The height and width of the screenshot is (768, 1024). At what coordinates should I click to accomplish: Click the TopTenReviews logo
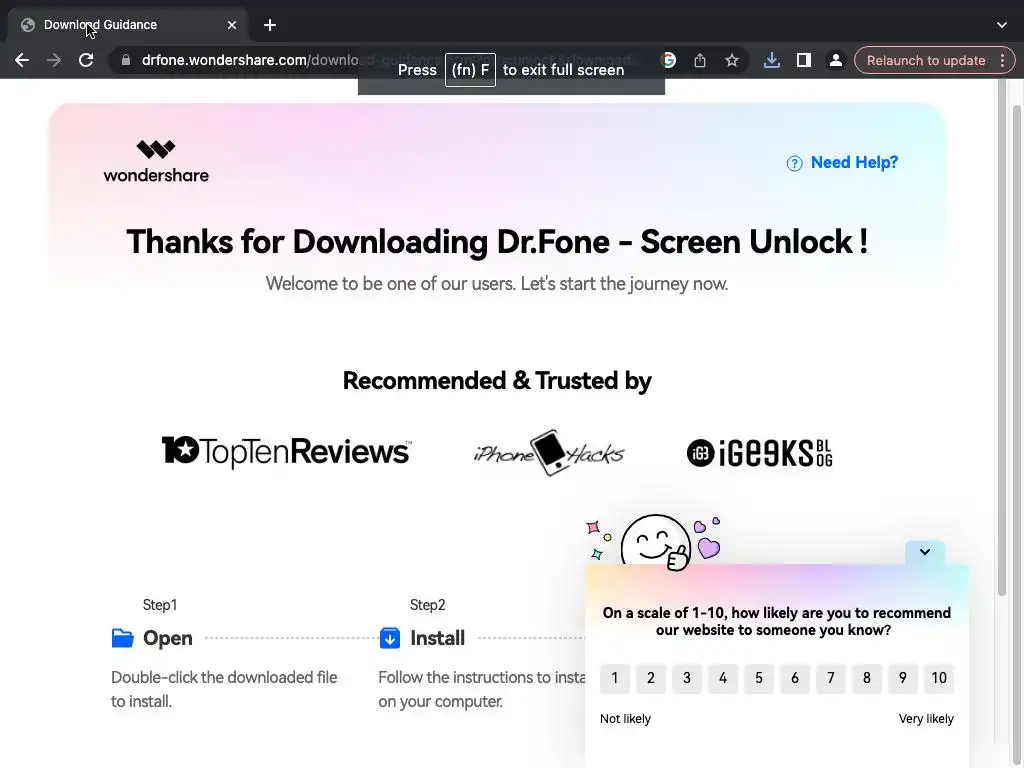pyautogui.click(x=287, y=451)
